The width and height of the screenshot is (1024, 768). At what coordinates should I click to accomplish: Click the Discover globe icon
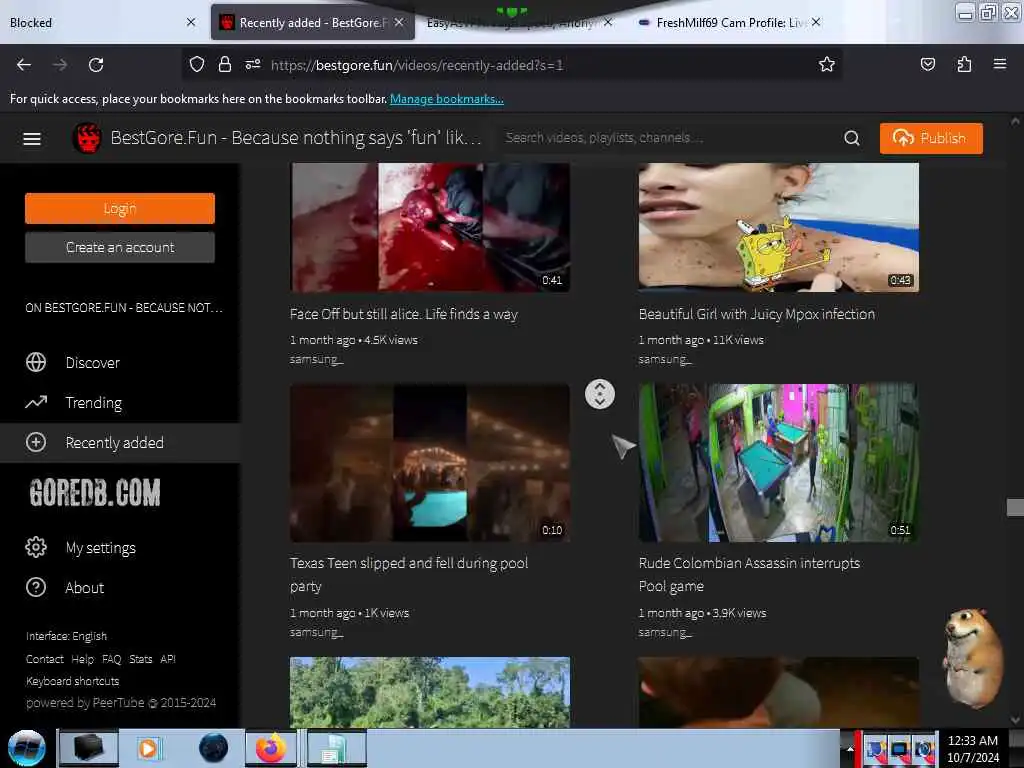[36, 362]
